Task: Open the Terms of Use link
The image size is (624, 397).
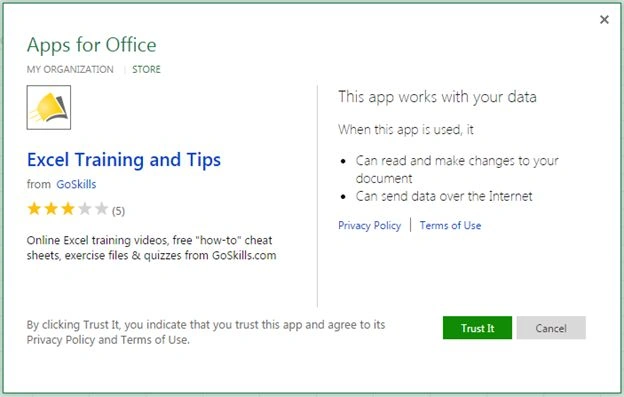Action: pos(450,226)
